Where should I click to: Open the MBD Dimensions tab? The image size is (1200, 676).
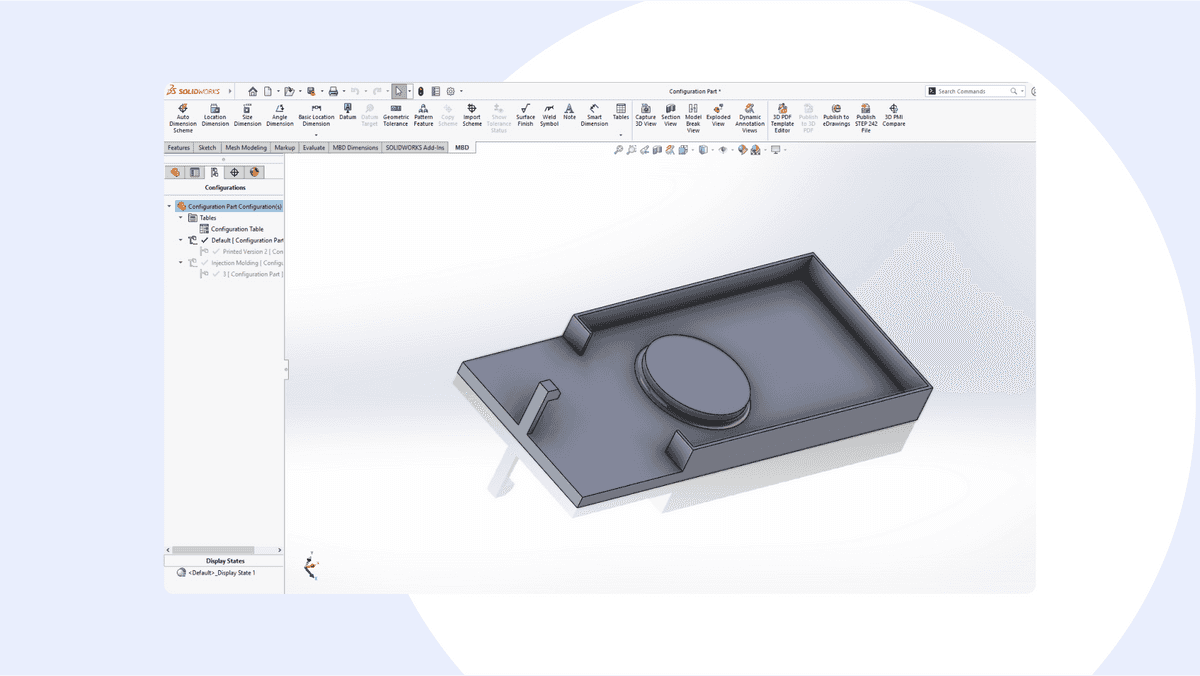[356, 148]
